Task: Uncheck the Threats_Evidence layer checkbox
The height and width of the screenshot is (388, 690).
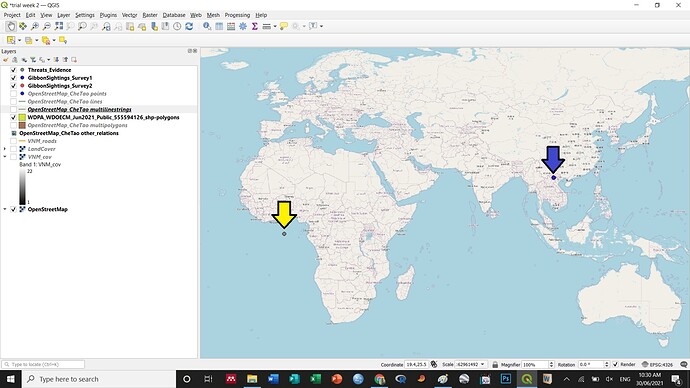Action: point(13,70)
